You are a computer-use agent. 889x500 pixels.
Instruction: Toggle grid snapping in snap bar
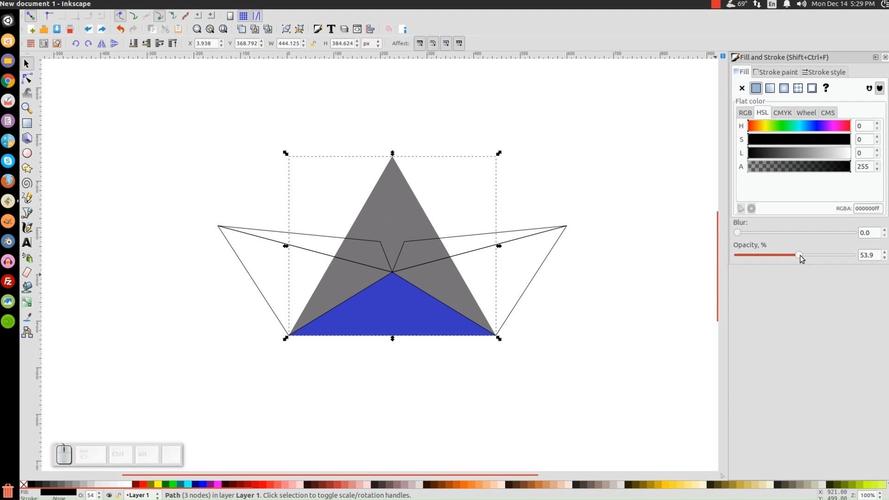243,16
